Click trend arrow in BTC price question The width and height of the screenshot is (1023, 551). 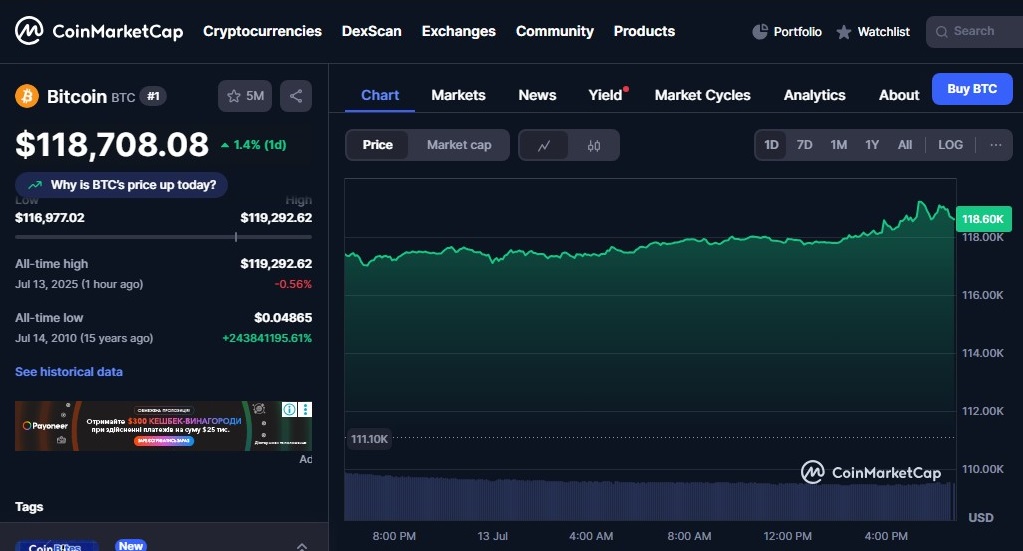[x=35, y=185]
